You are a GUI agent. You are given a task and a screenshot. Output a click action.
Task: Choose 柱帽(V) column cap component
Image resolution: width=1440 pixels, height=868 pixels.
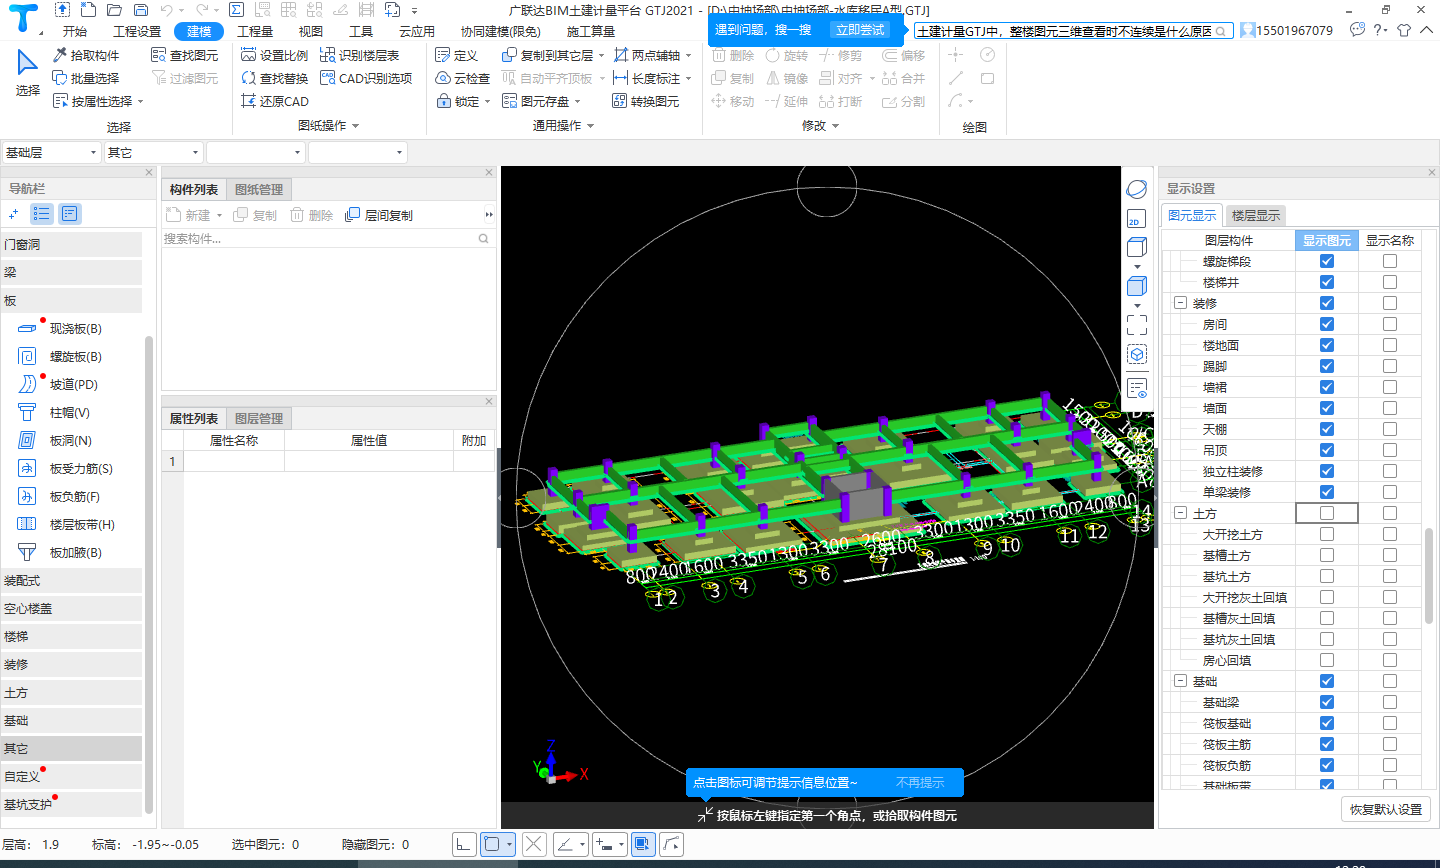[68, 412]
